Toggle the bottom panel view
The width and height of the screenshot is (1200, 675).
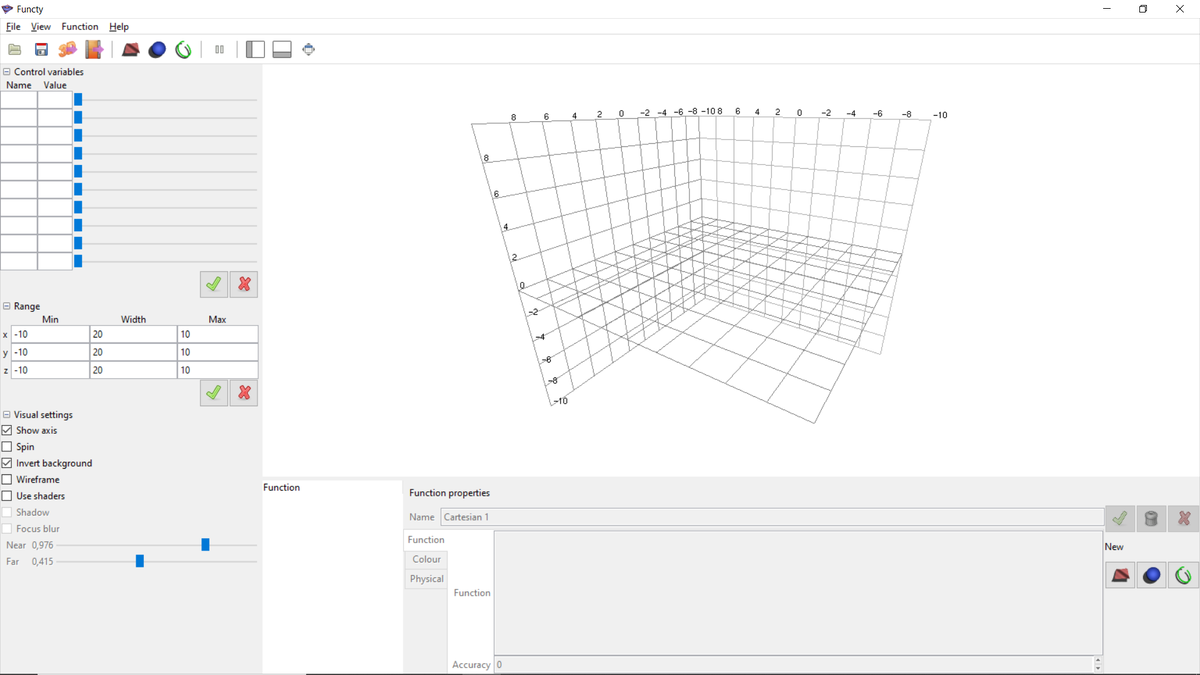pyautogui.click(x=282, y=49)
